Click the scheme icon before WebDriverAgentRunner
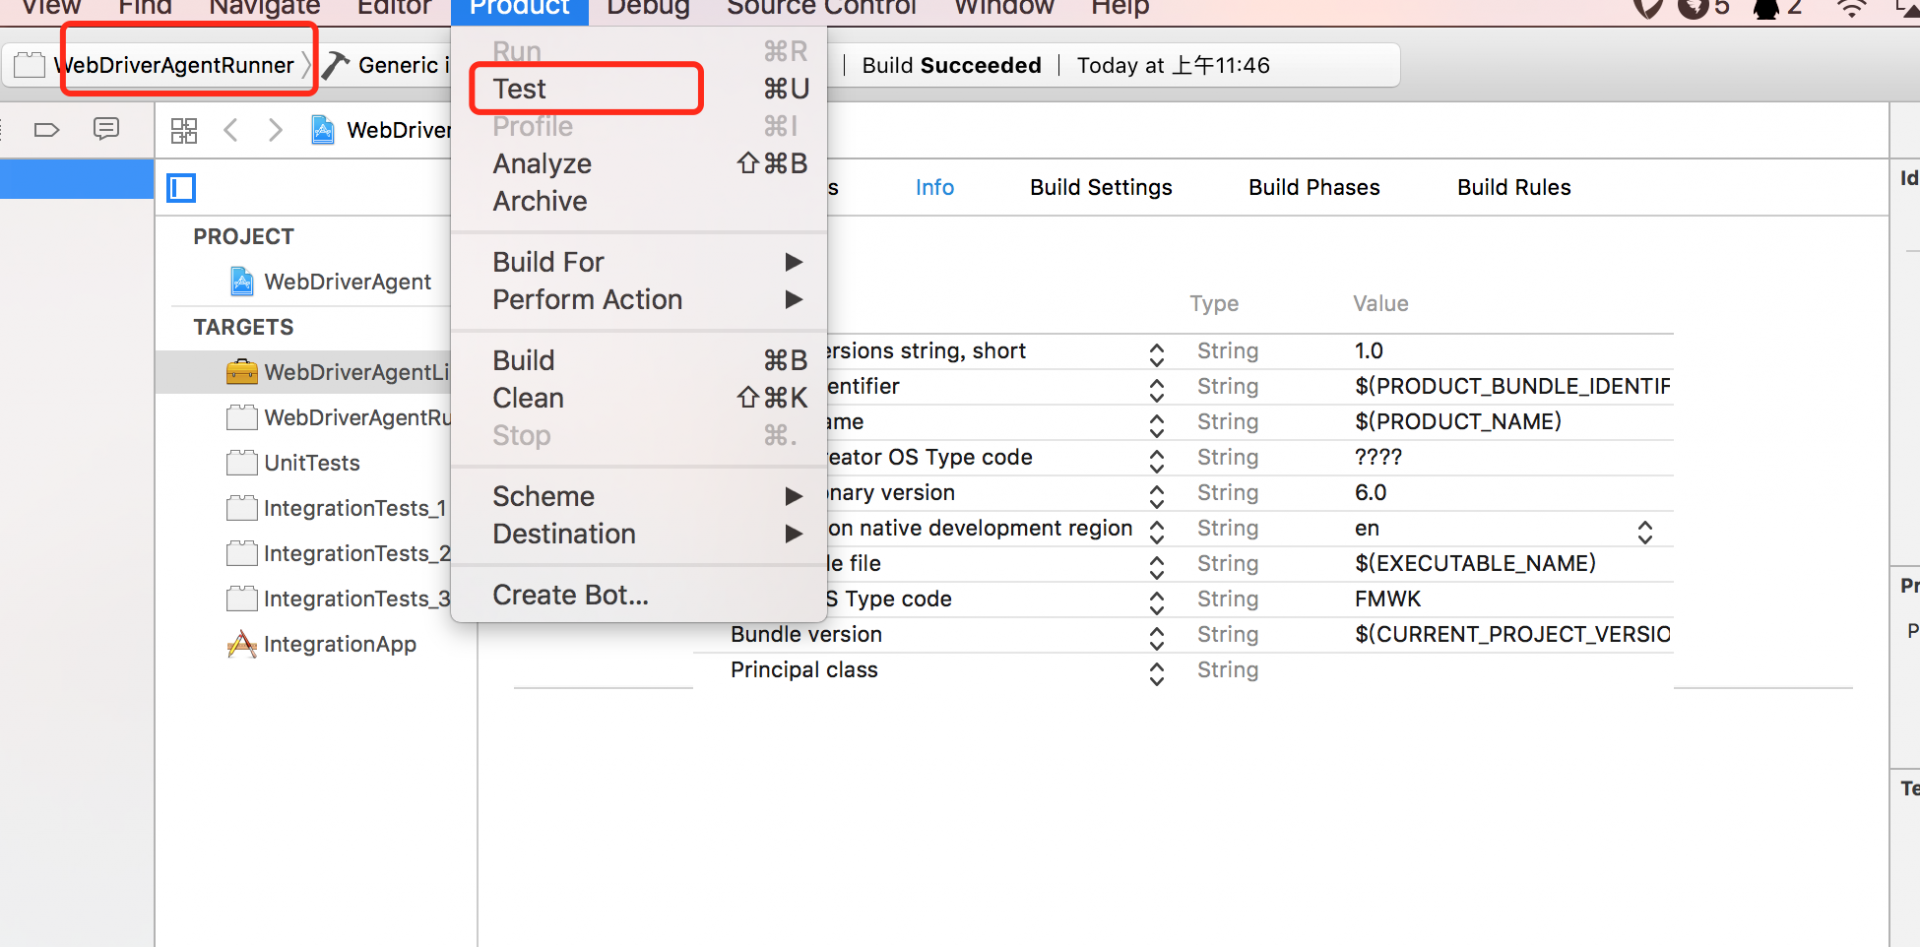The height and width of the screenshot is (947, 1920). (x=29, y=65)
